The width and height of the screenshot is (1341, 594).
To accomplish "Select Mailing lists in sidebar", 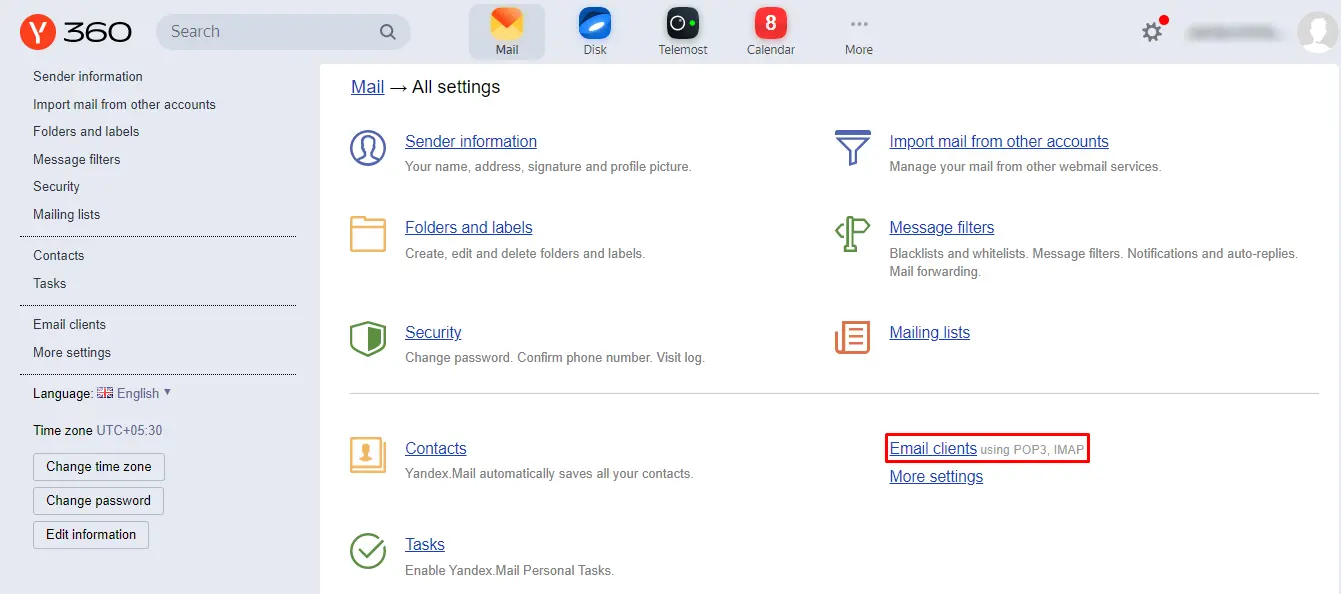I will [x=66, y=214].
